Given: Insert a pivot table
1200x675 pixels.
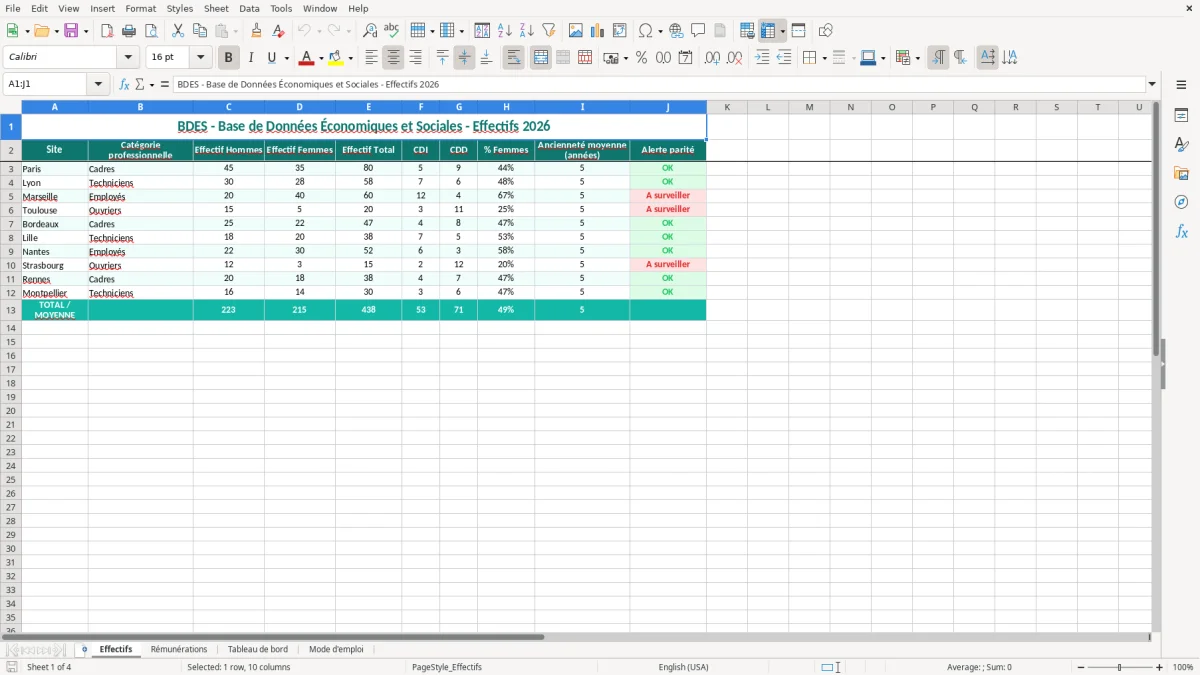Looking at the screenshot, I should click(620, 31).
